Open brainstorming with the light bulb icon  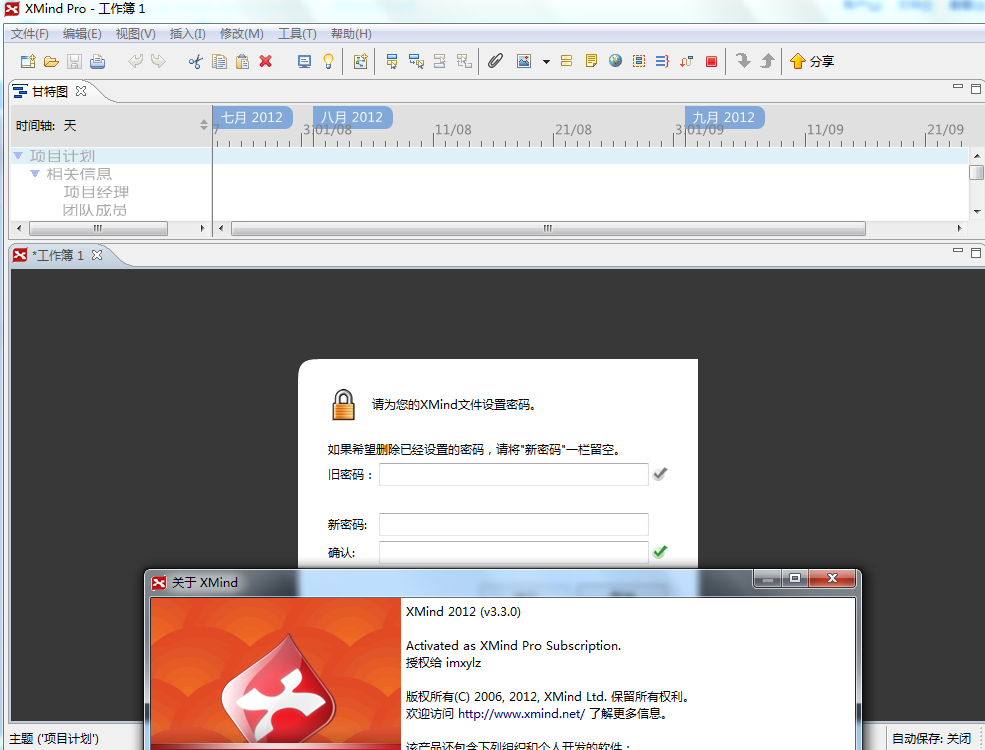328,61
